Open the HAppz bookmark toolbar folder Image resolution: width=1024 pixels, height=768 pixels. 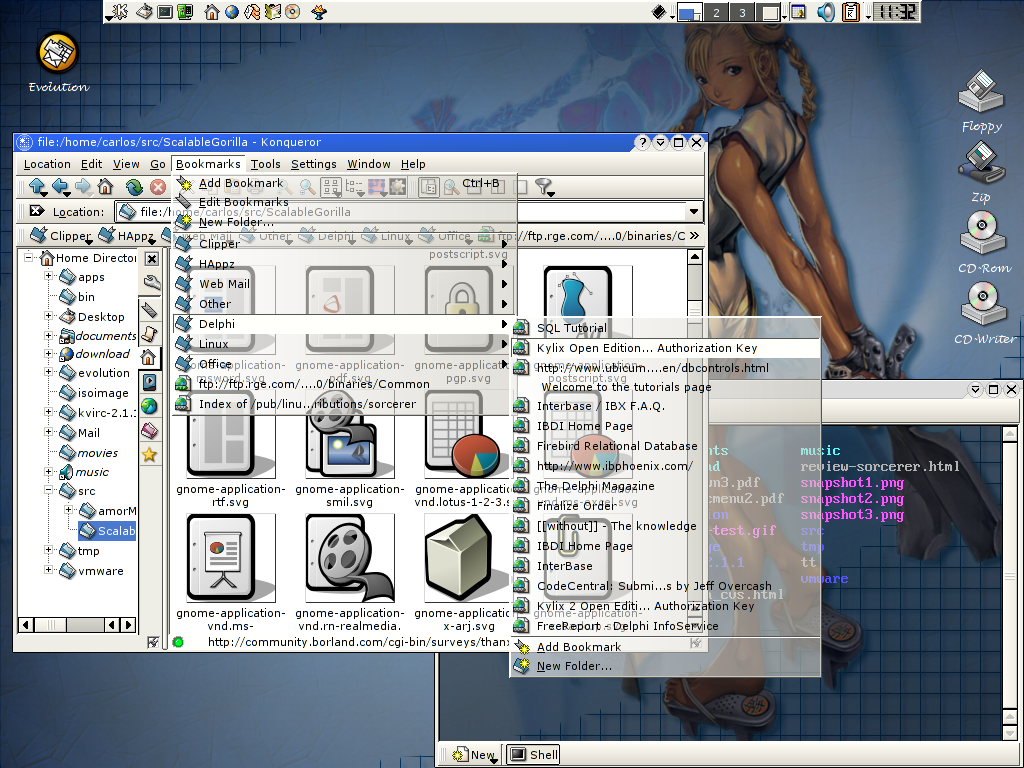click(127, 236)
